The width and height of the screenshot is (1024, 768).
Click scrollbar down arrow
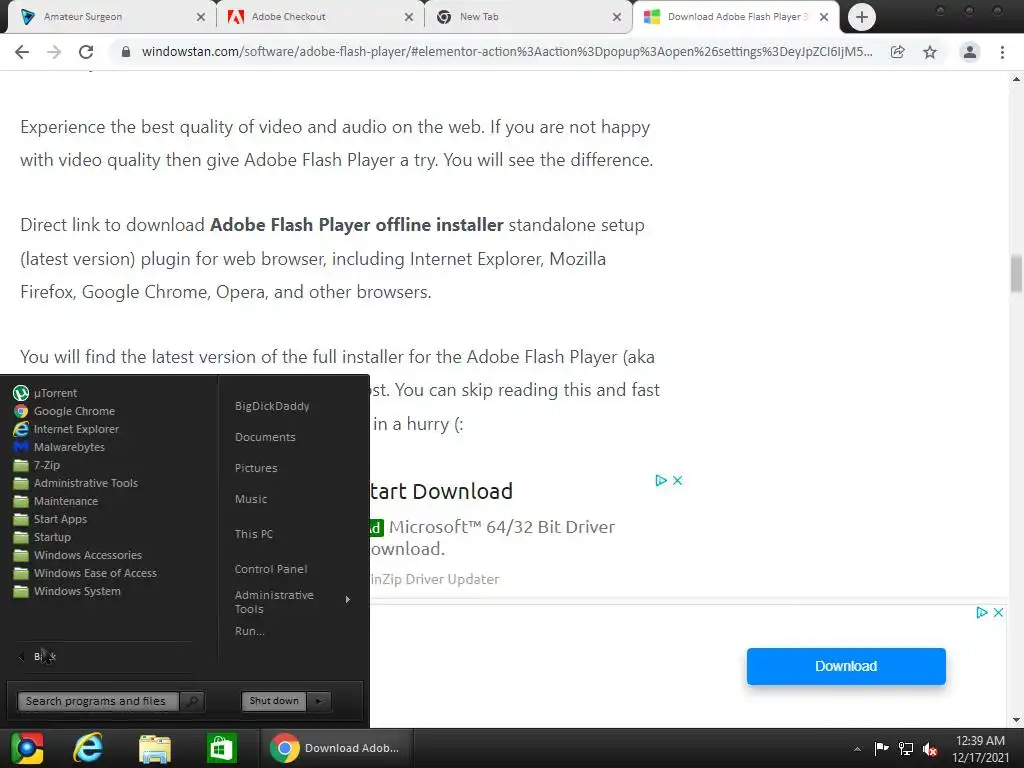(1016, 720)
